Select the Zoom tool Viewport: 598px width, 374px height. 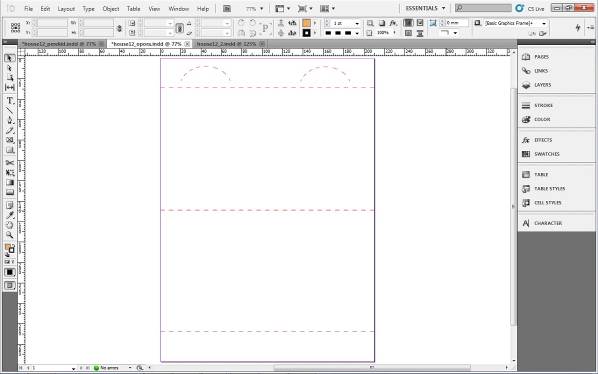coord(10,235)
